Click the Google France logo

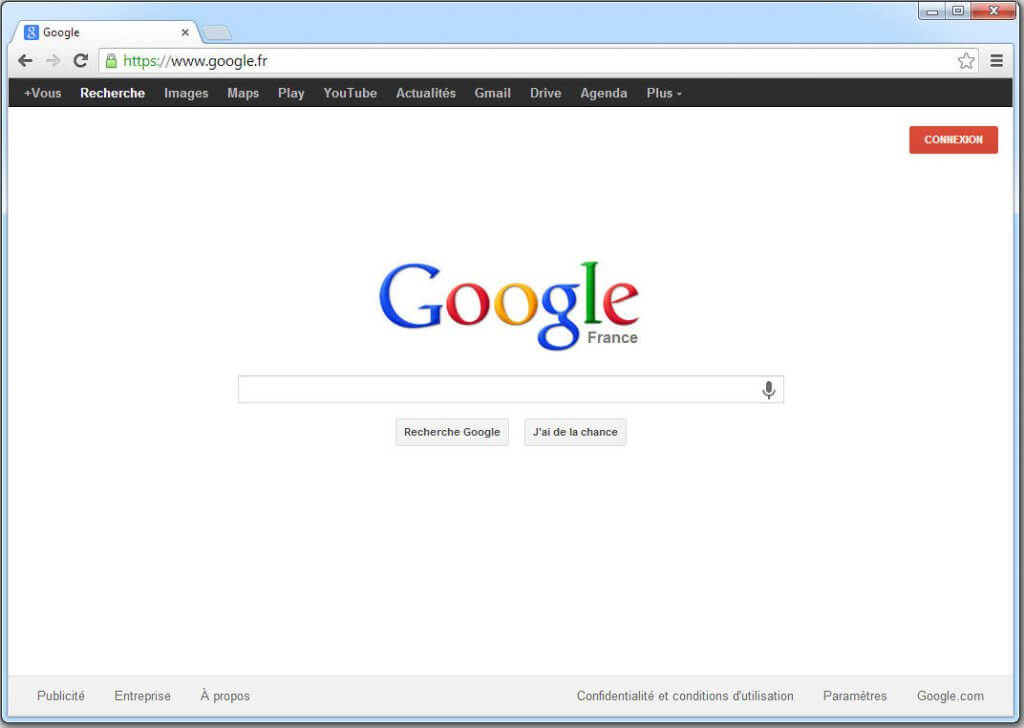point(509,306)
